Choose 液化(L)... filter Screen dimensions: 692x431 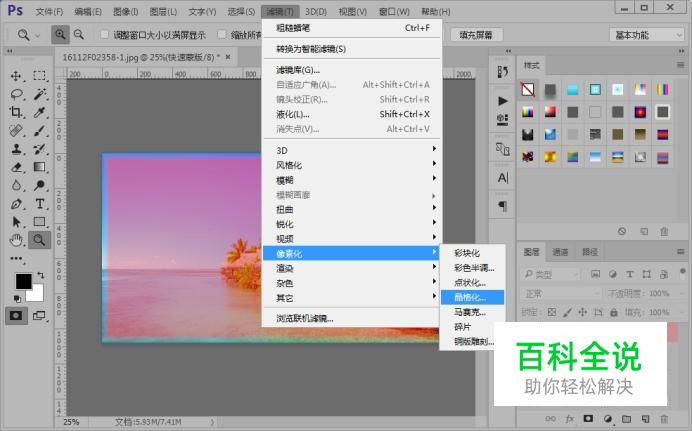[x=351, y=114]
